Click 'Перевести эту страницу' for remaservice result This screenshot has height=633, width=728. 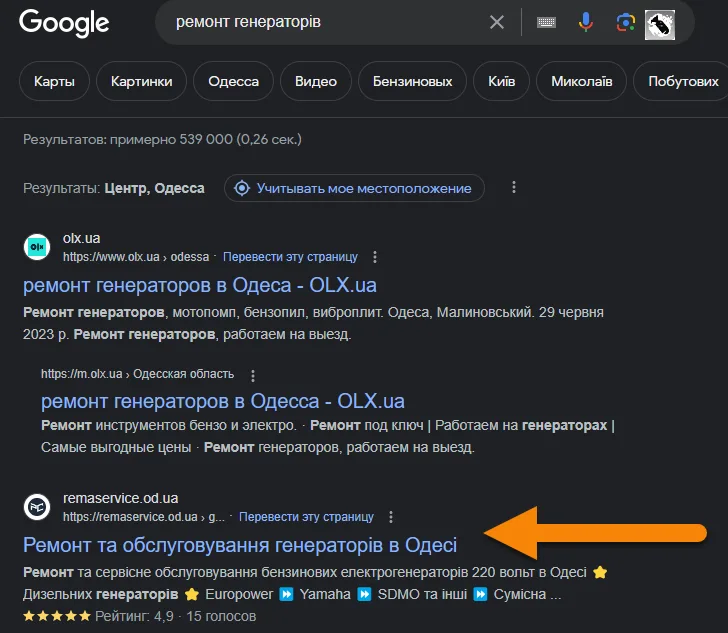[306, 517]
